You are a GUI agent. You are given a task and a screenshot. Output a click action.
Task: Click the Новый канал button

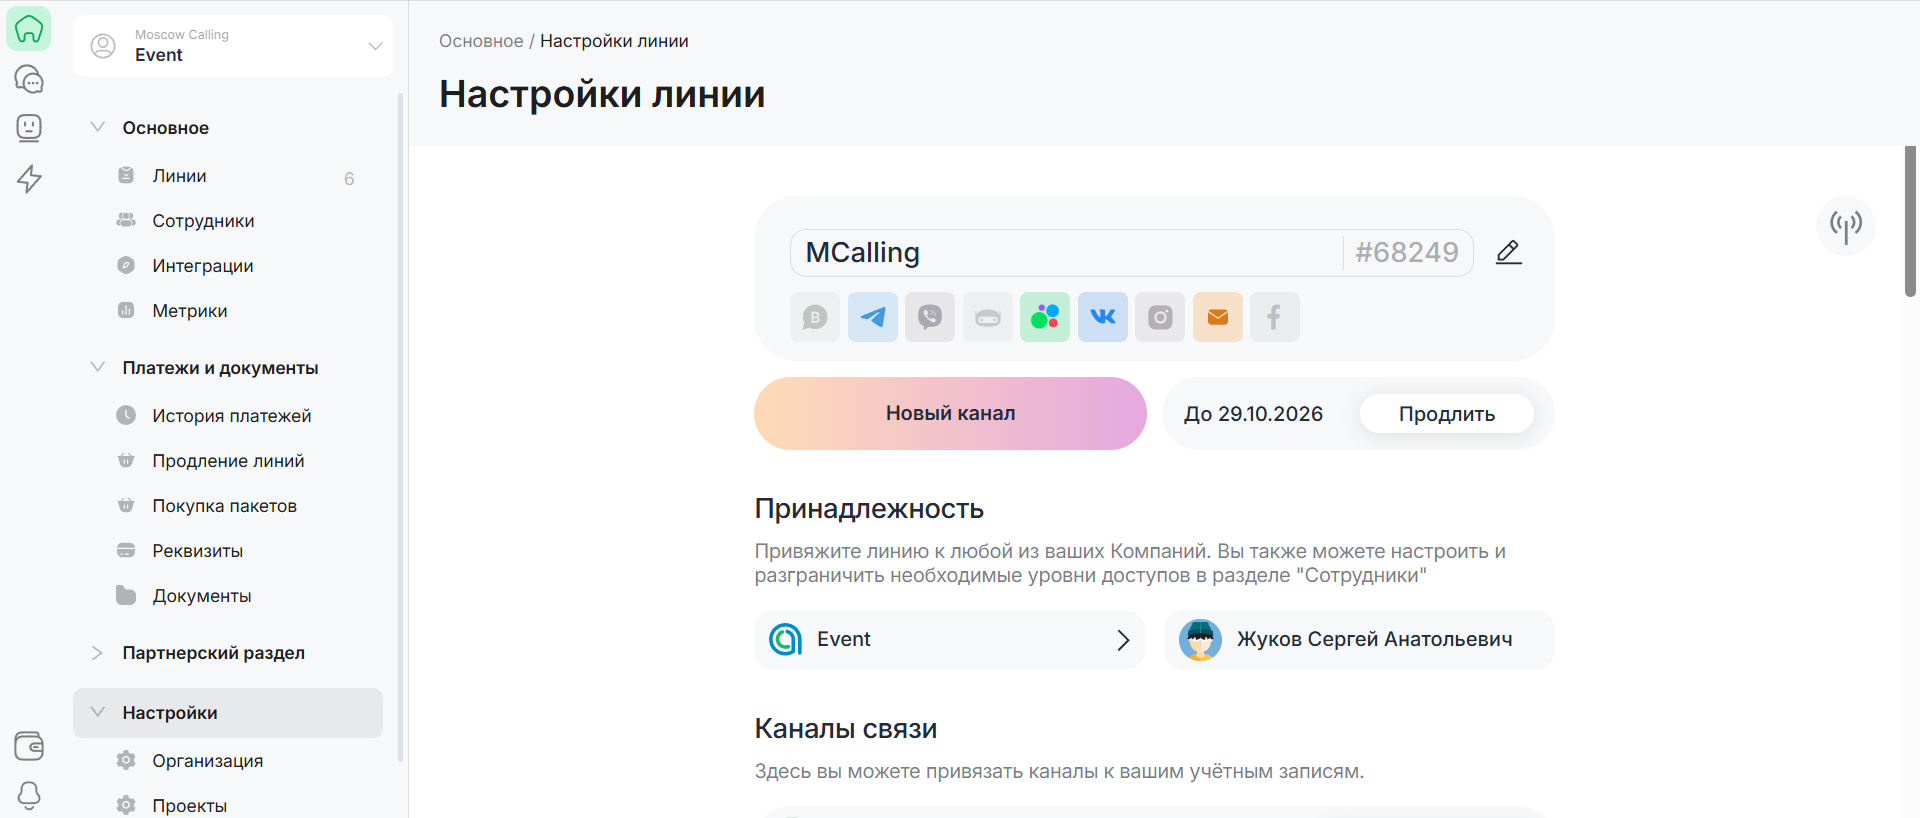point(950,414)
